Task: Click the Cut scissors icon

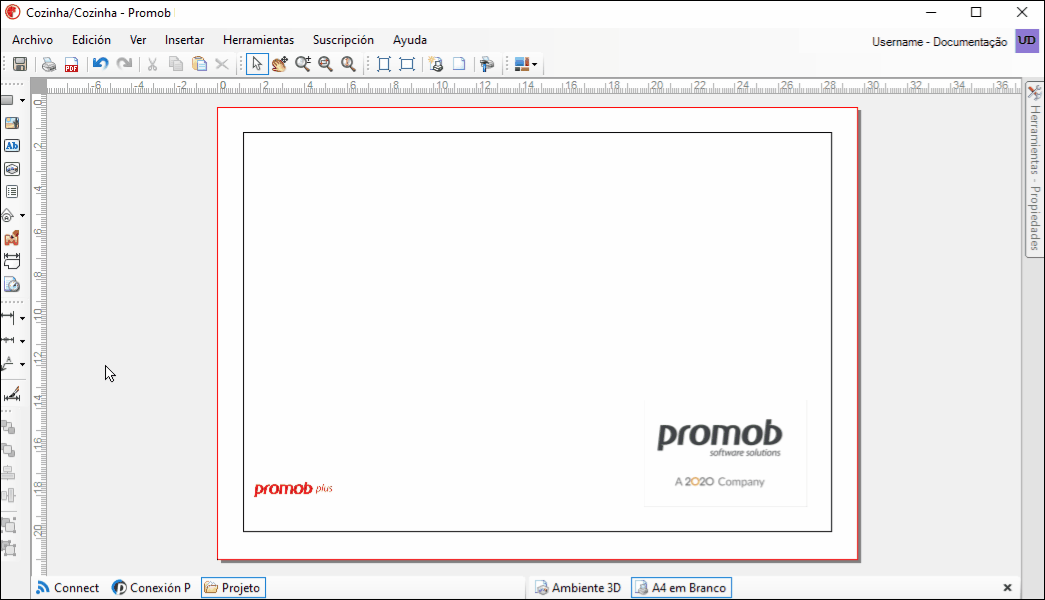Action: point(153,64)
